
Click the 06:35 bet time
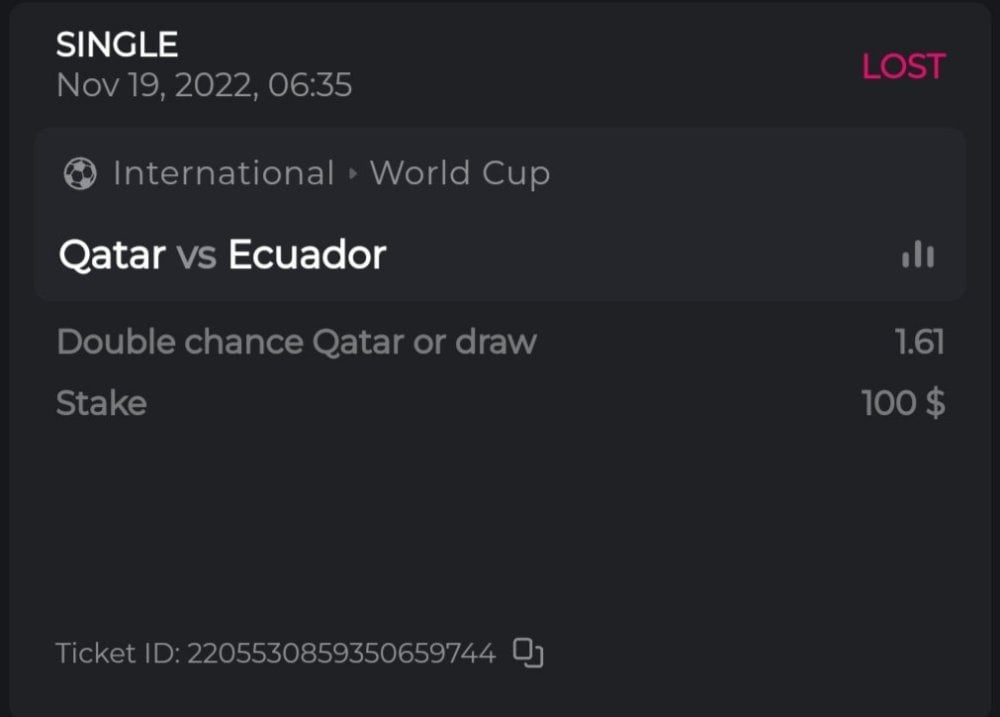[310, 86]
